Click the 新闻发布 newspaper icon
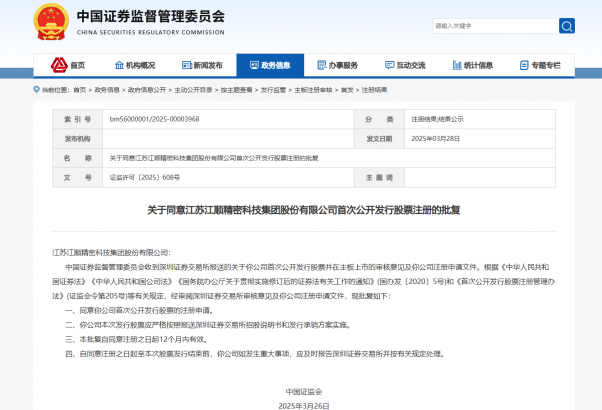 coord(187,65)
